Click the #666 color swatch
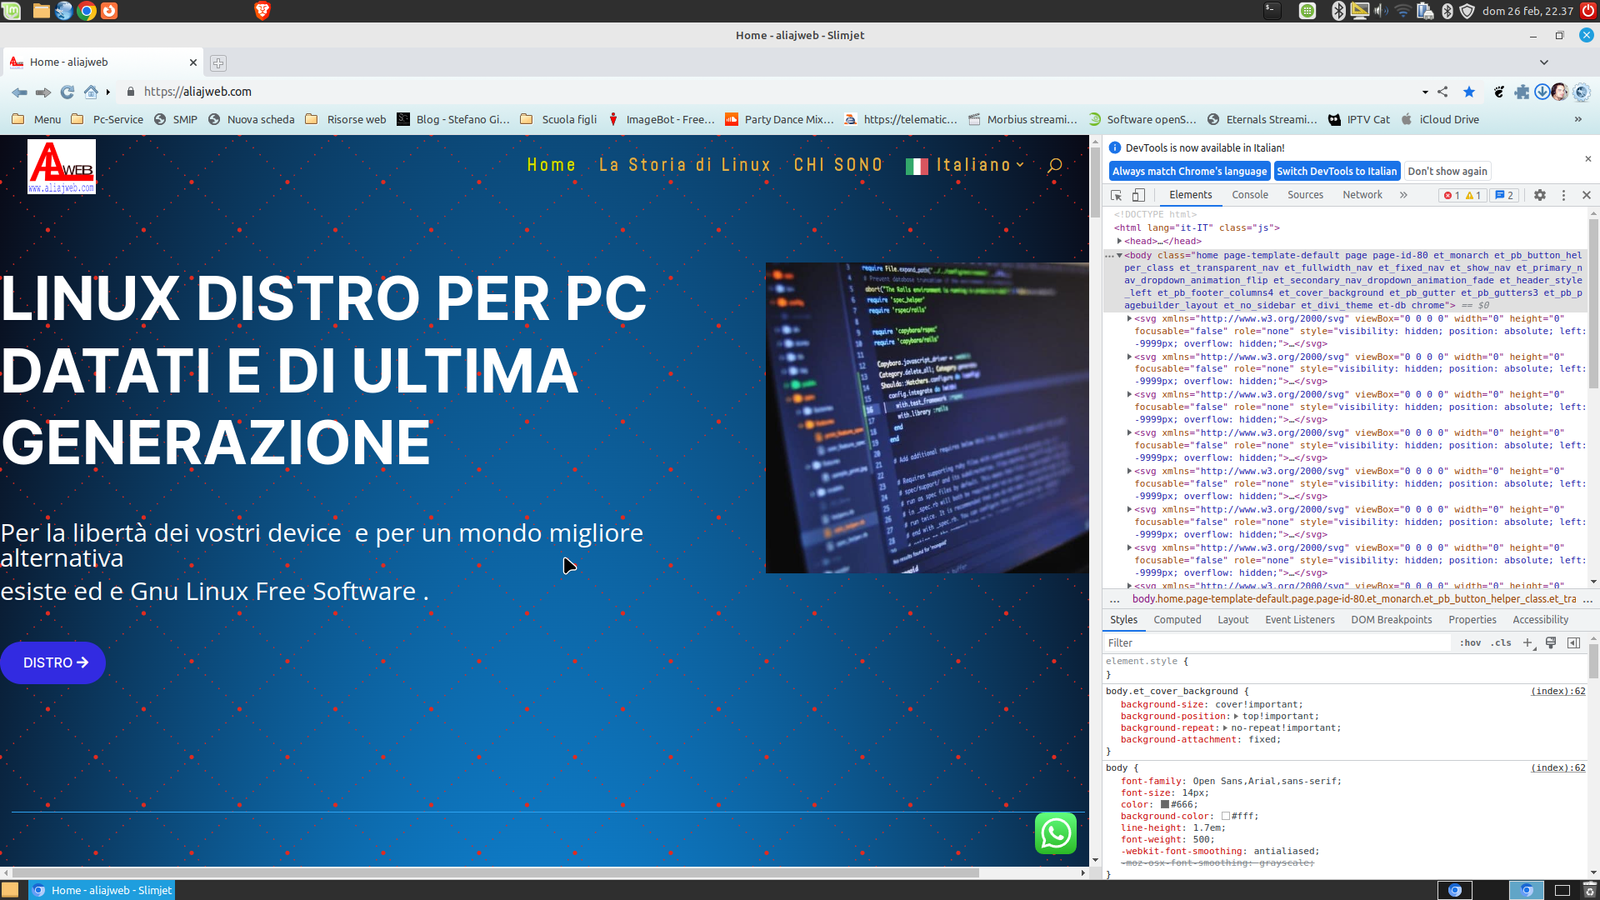This screenshot has width=1600, height=900. 1164,805
